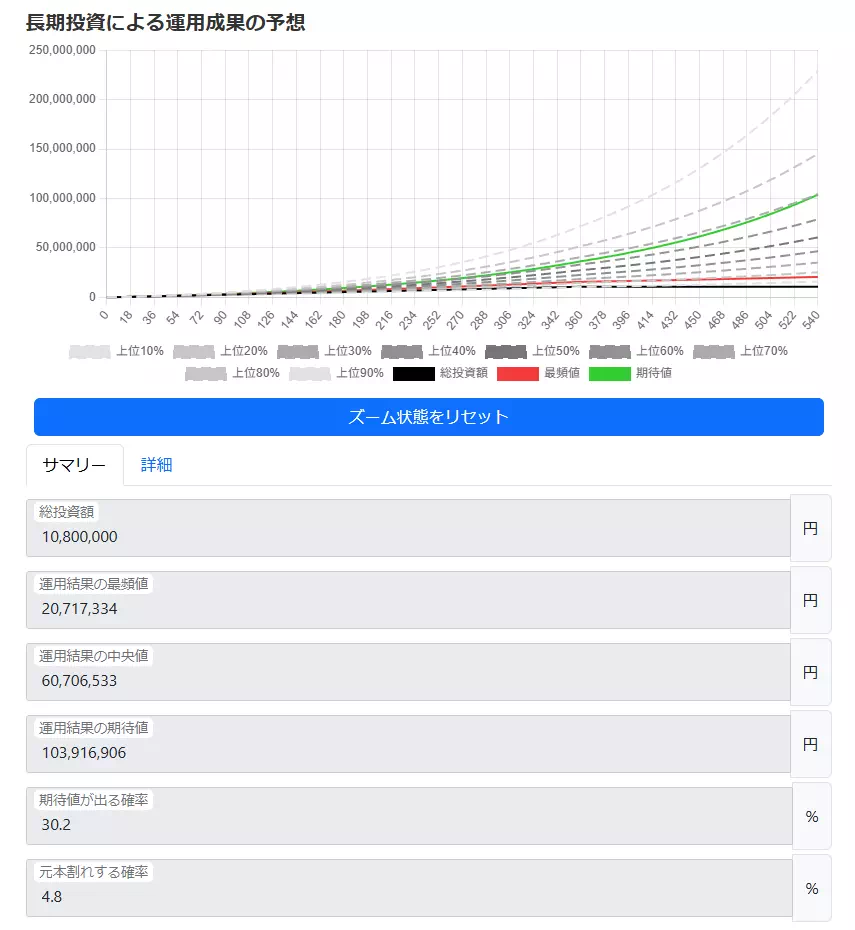Open the 詳細 tab
Screen dimensions: 855x930
tap(157, 464)
